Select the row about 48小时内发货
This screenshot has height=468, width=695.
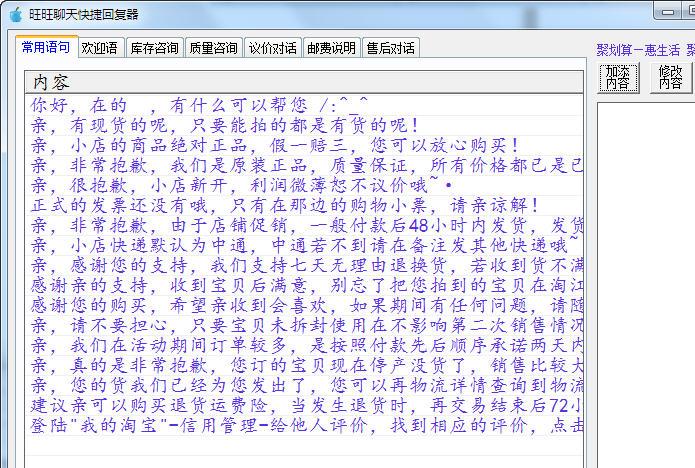click(300, 225)
